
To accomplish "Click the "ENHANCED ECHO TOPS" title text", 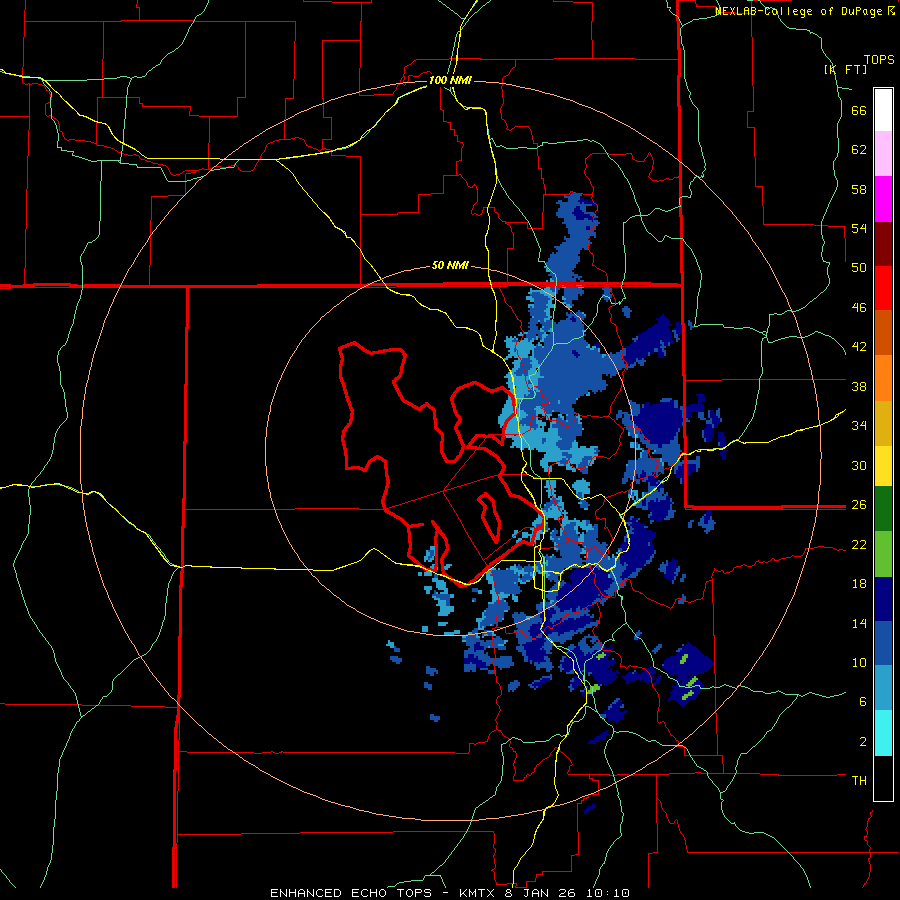I will point(351,893).
